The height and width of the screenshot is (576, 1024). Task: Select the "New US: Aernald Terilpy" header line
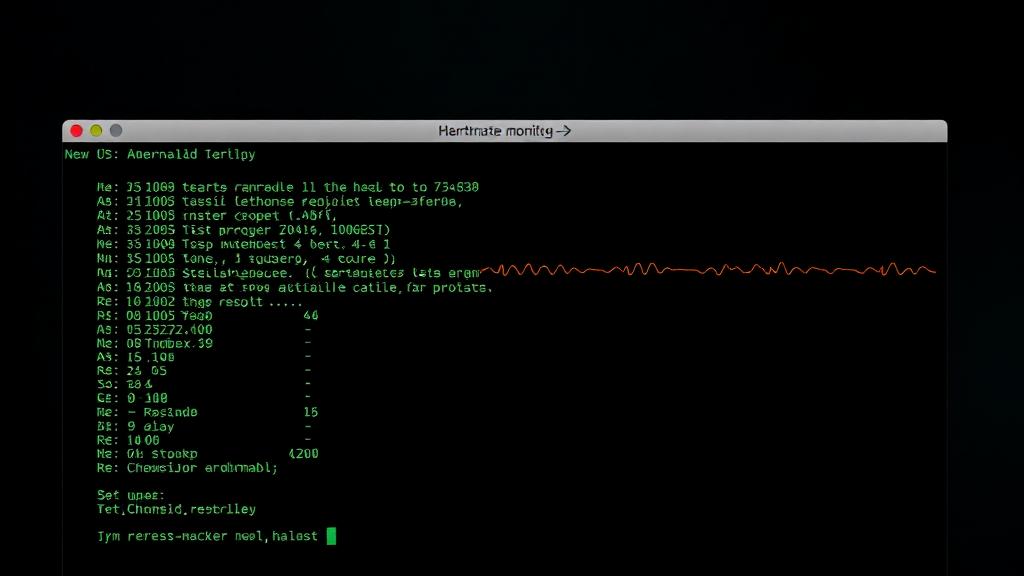[160, 154]
